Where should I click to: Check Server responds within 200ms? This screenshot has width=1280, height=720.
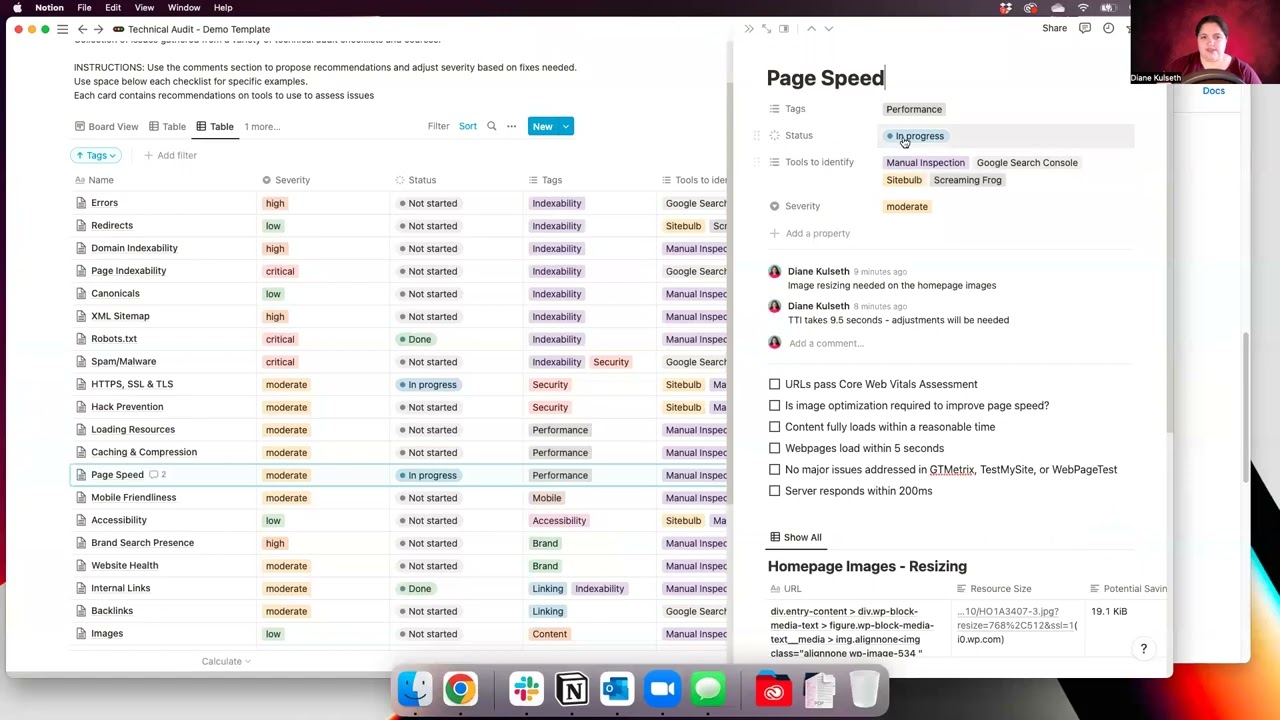774,491
